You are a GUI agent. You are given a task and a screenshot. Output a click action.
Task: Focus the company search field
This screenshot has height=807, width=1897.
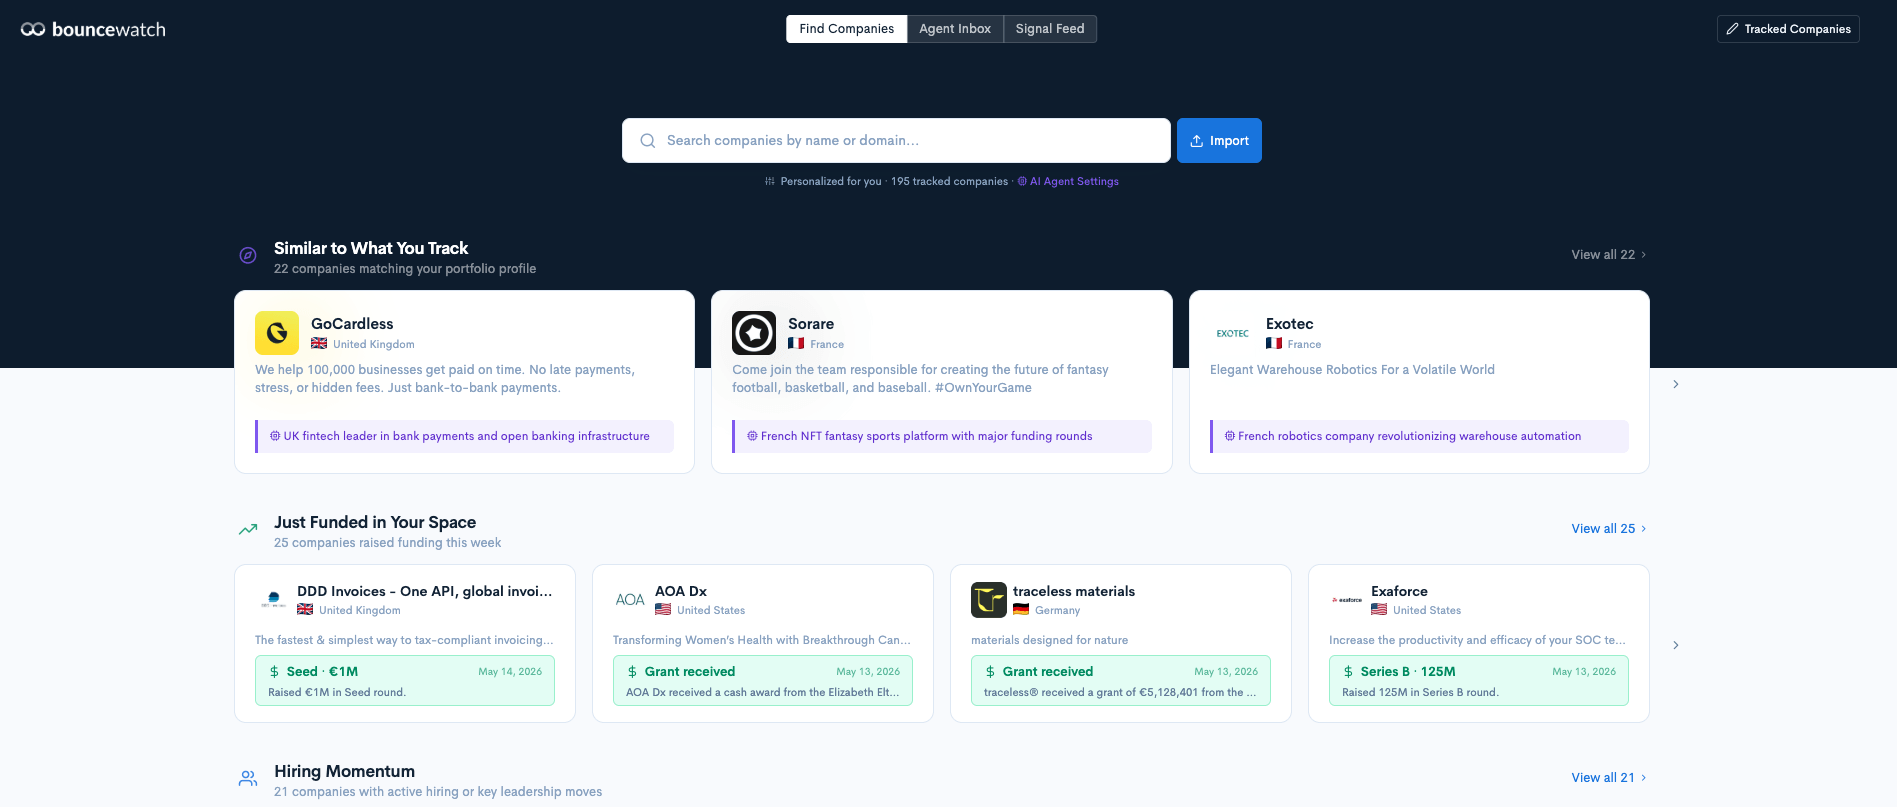click(896, 141)
